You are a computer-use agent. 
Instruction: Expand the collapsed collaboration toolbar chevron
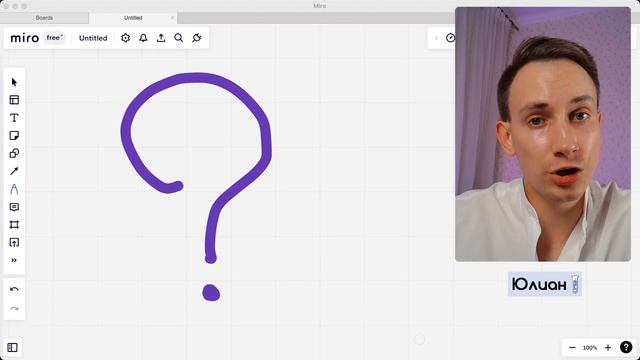click(436, 38)
